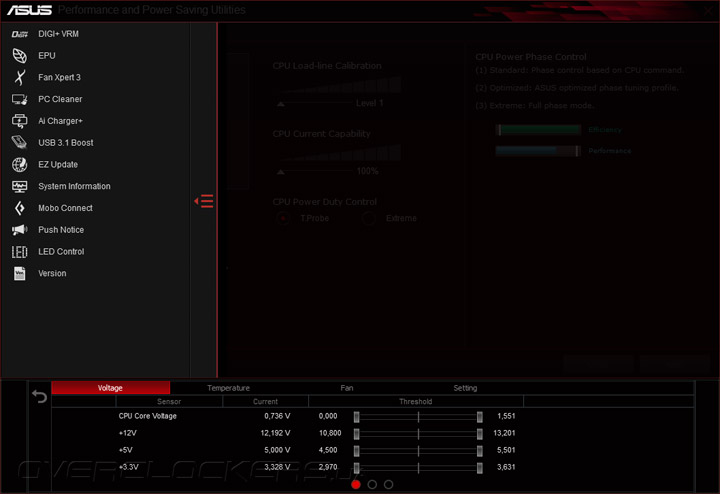Select the Mobo Connect icon

pos(19,208)
